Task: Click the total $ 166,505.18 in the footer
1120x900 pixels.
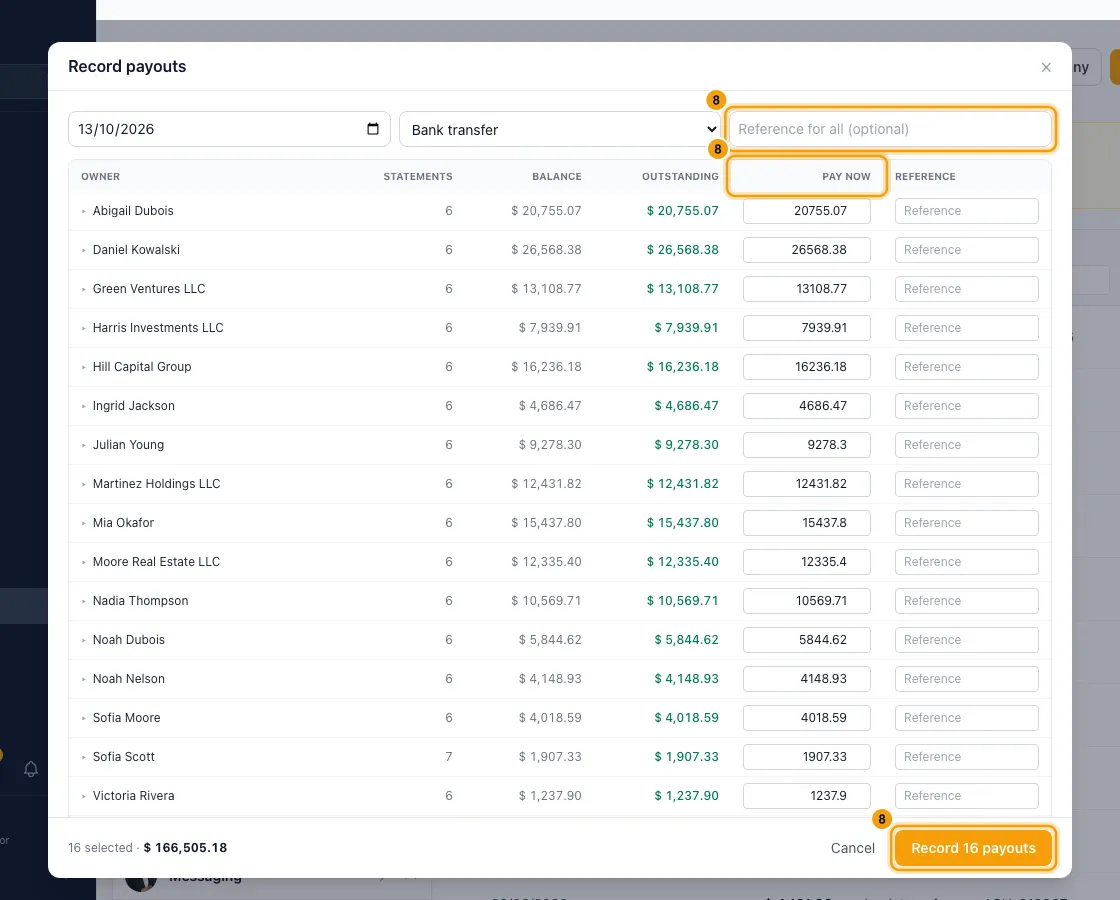Action: pyautogui.click(x=185, y=848)
